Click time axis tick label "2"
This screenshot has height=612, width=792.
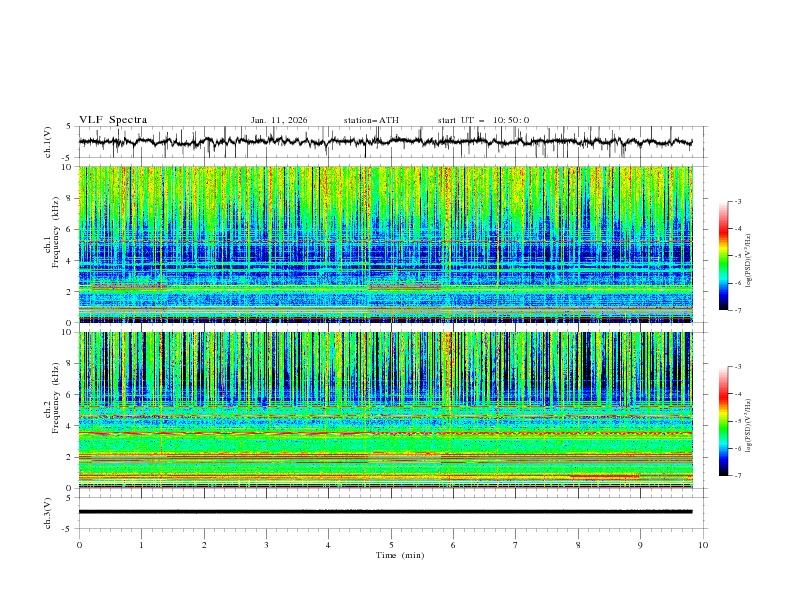(204, 545)
